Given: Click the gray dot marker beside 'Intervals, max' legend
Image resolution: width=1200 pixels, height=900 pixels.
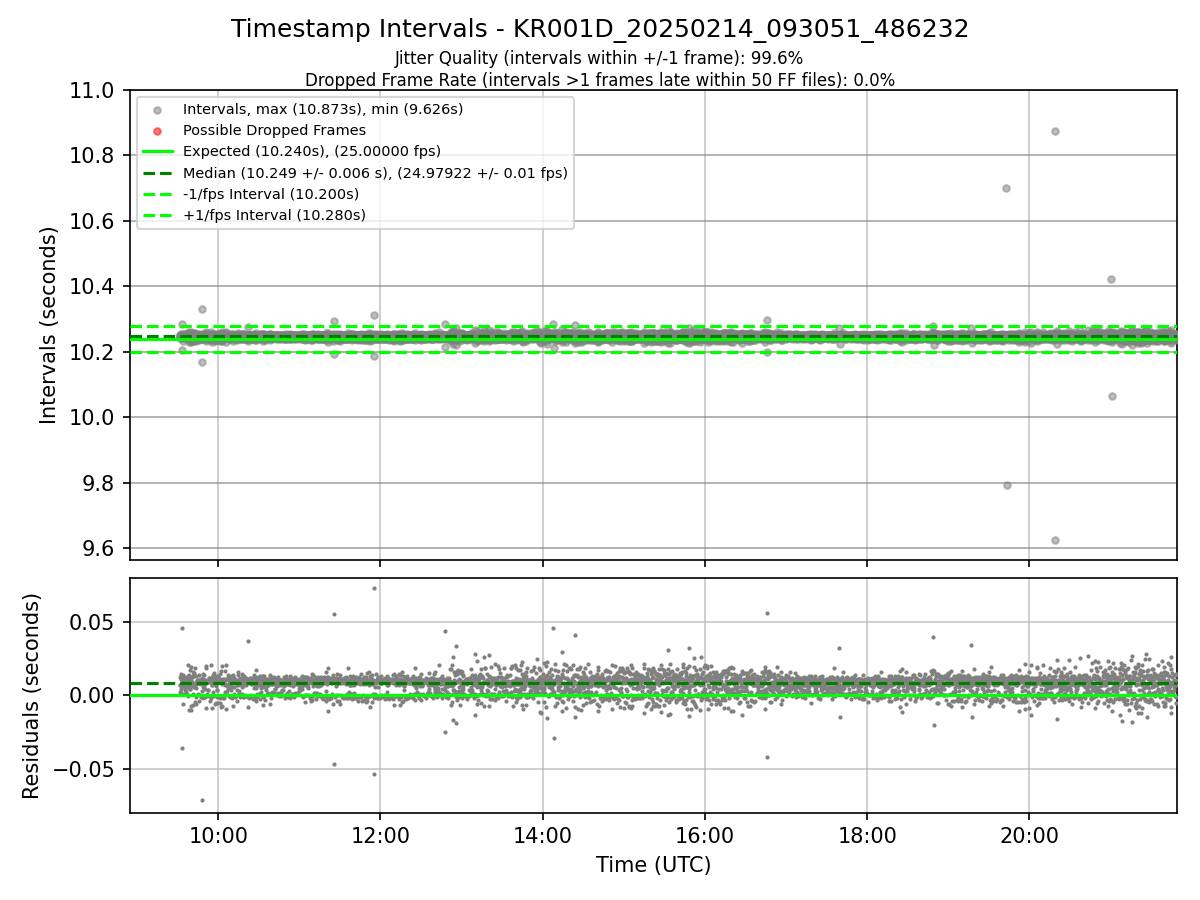Looking at the screenshot, I should 157,110.
